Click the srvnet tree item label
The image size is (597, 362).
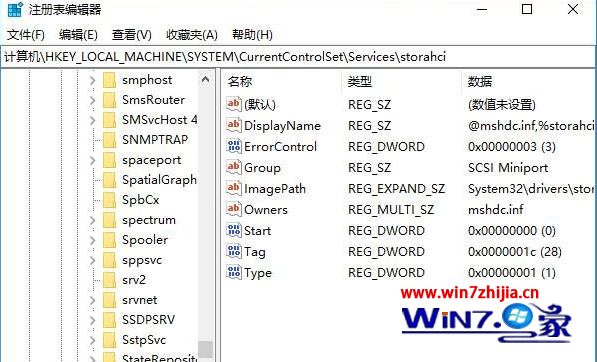click(140, 300)
